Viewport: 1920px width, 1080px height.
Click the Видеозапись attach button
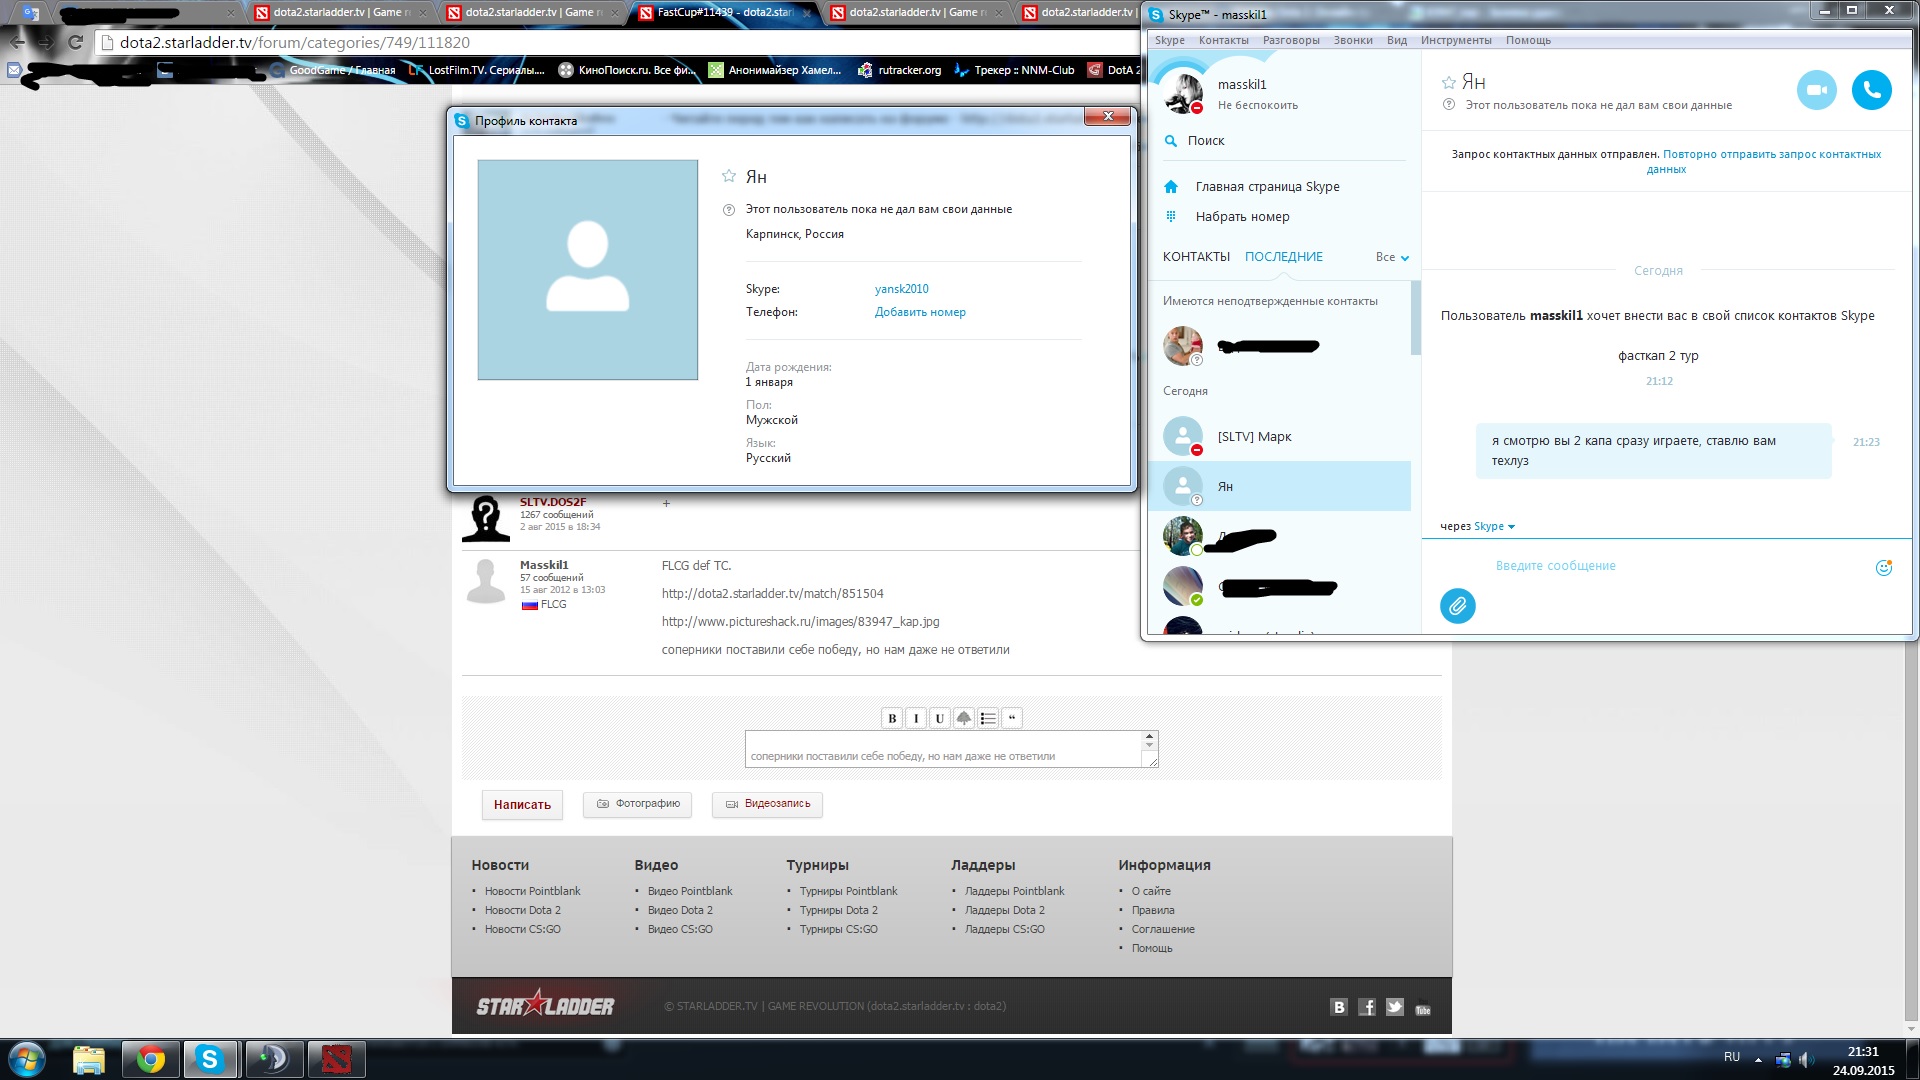767,804
